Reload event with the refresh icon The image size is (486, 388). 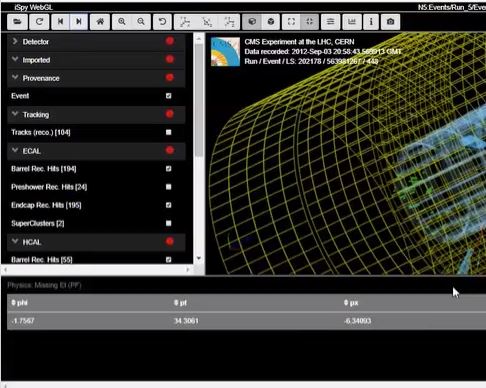coord(39,22)
